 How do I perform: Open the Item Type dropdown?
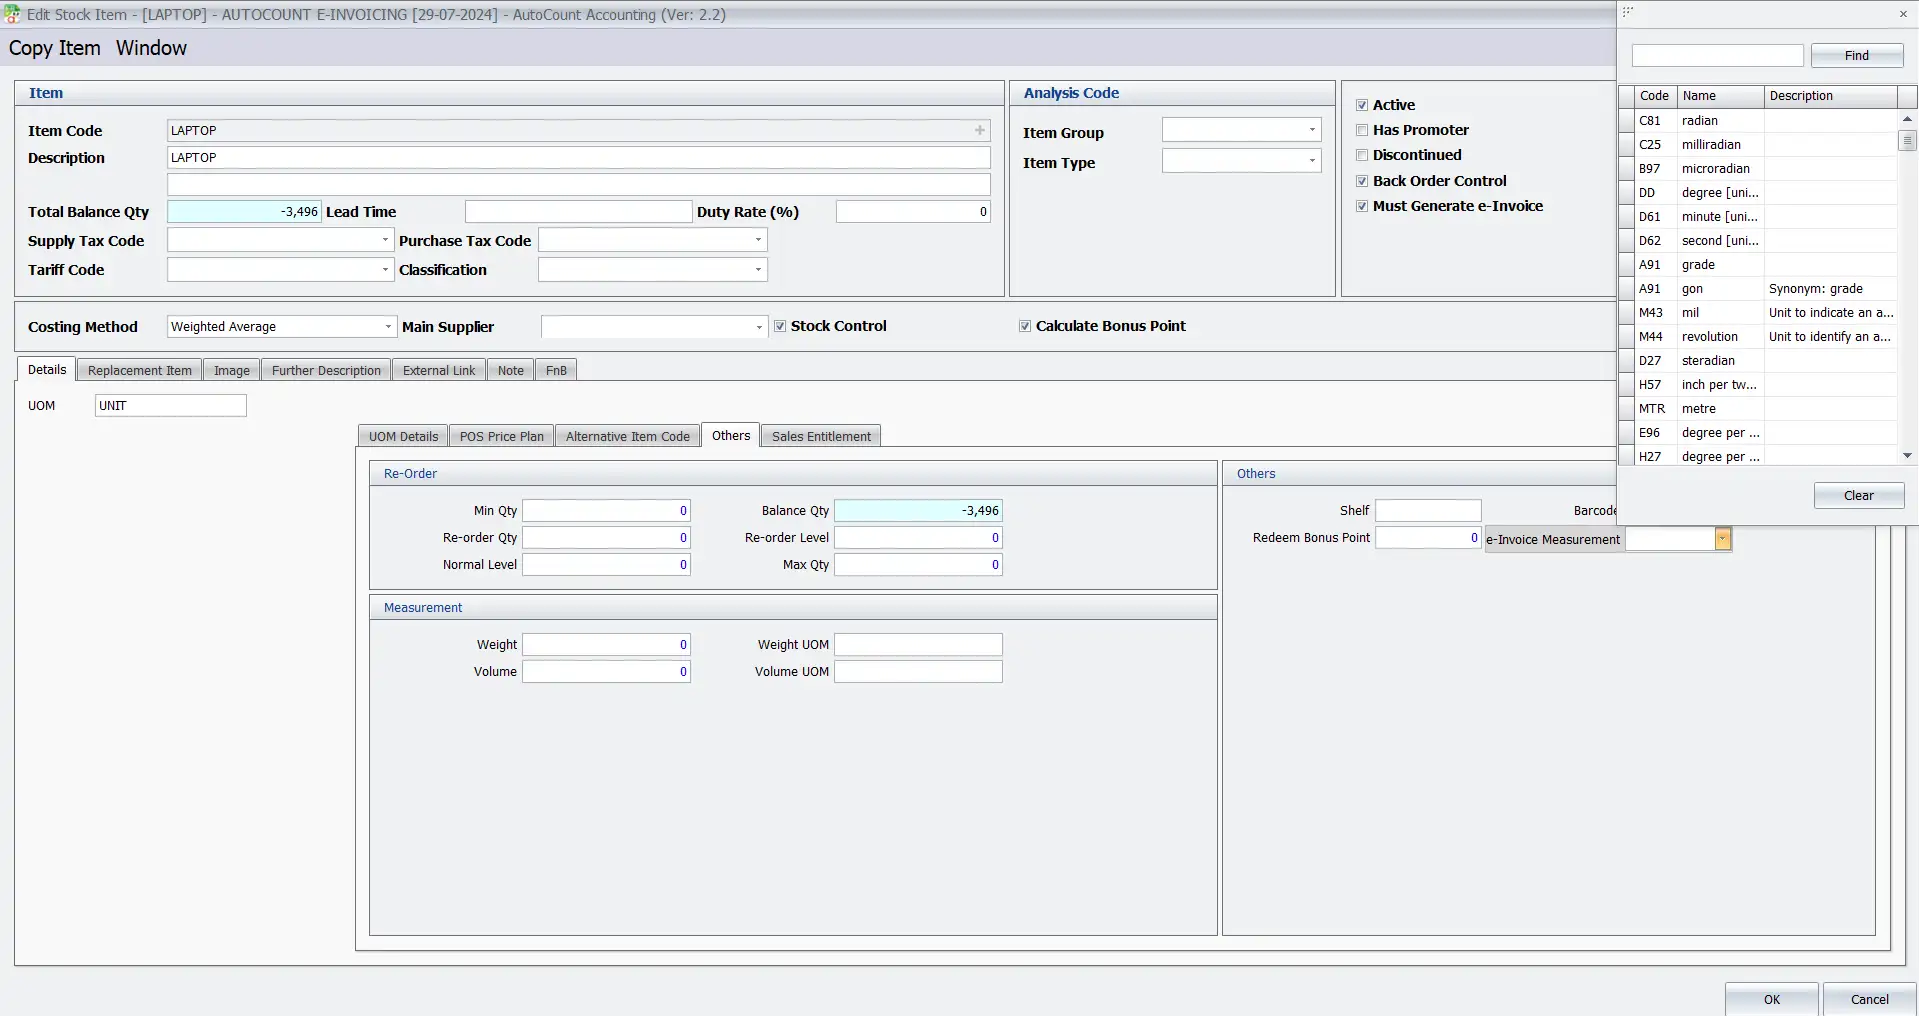click(x=1311, y=160)
